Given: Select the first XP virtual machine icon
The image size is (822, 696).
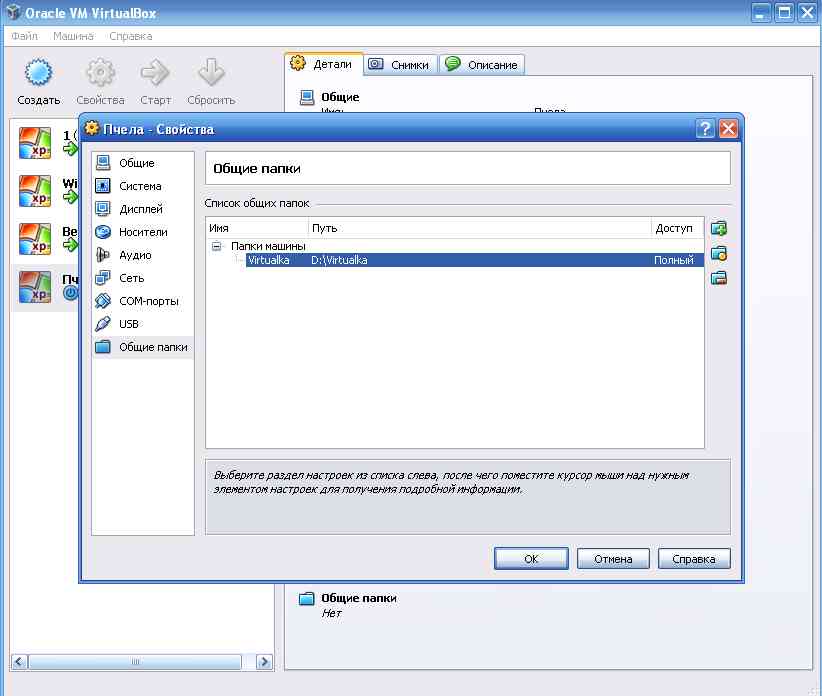Looking at the screenshot, I should (35, 143).
